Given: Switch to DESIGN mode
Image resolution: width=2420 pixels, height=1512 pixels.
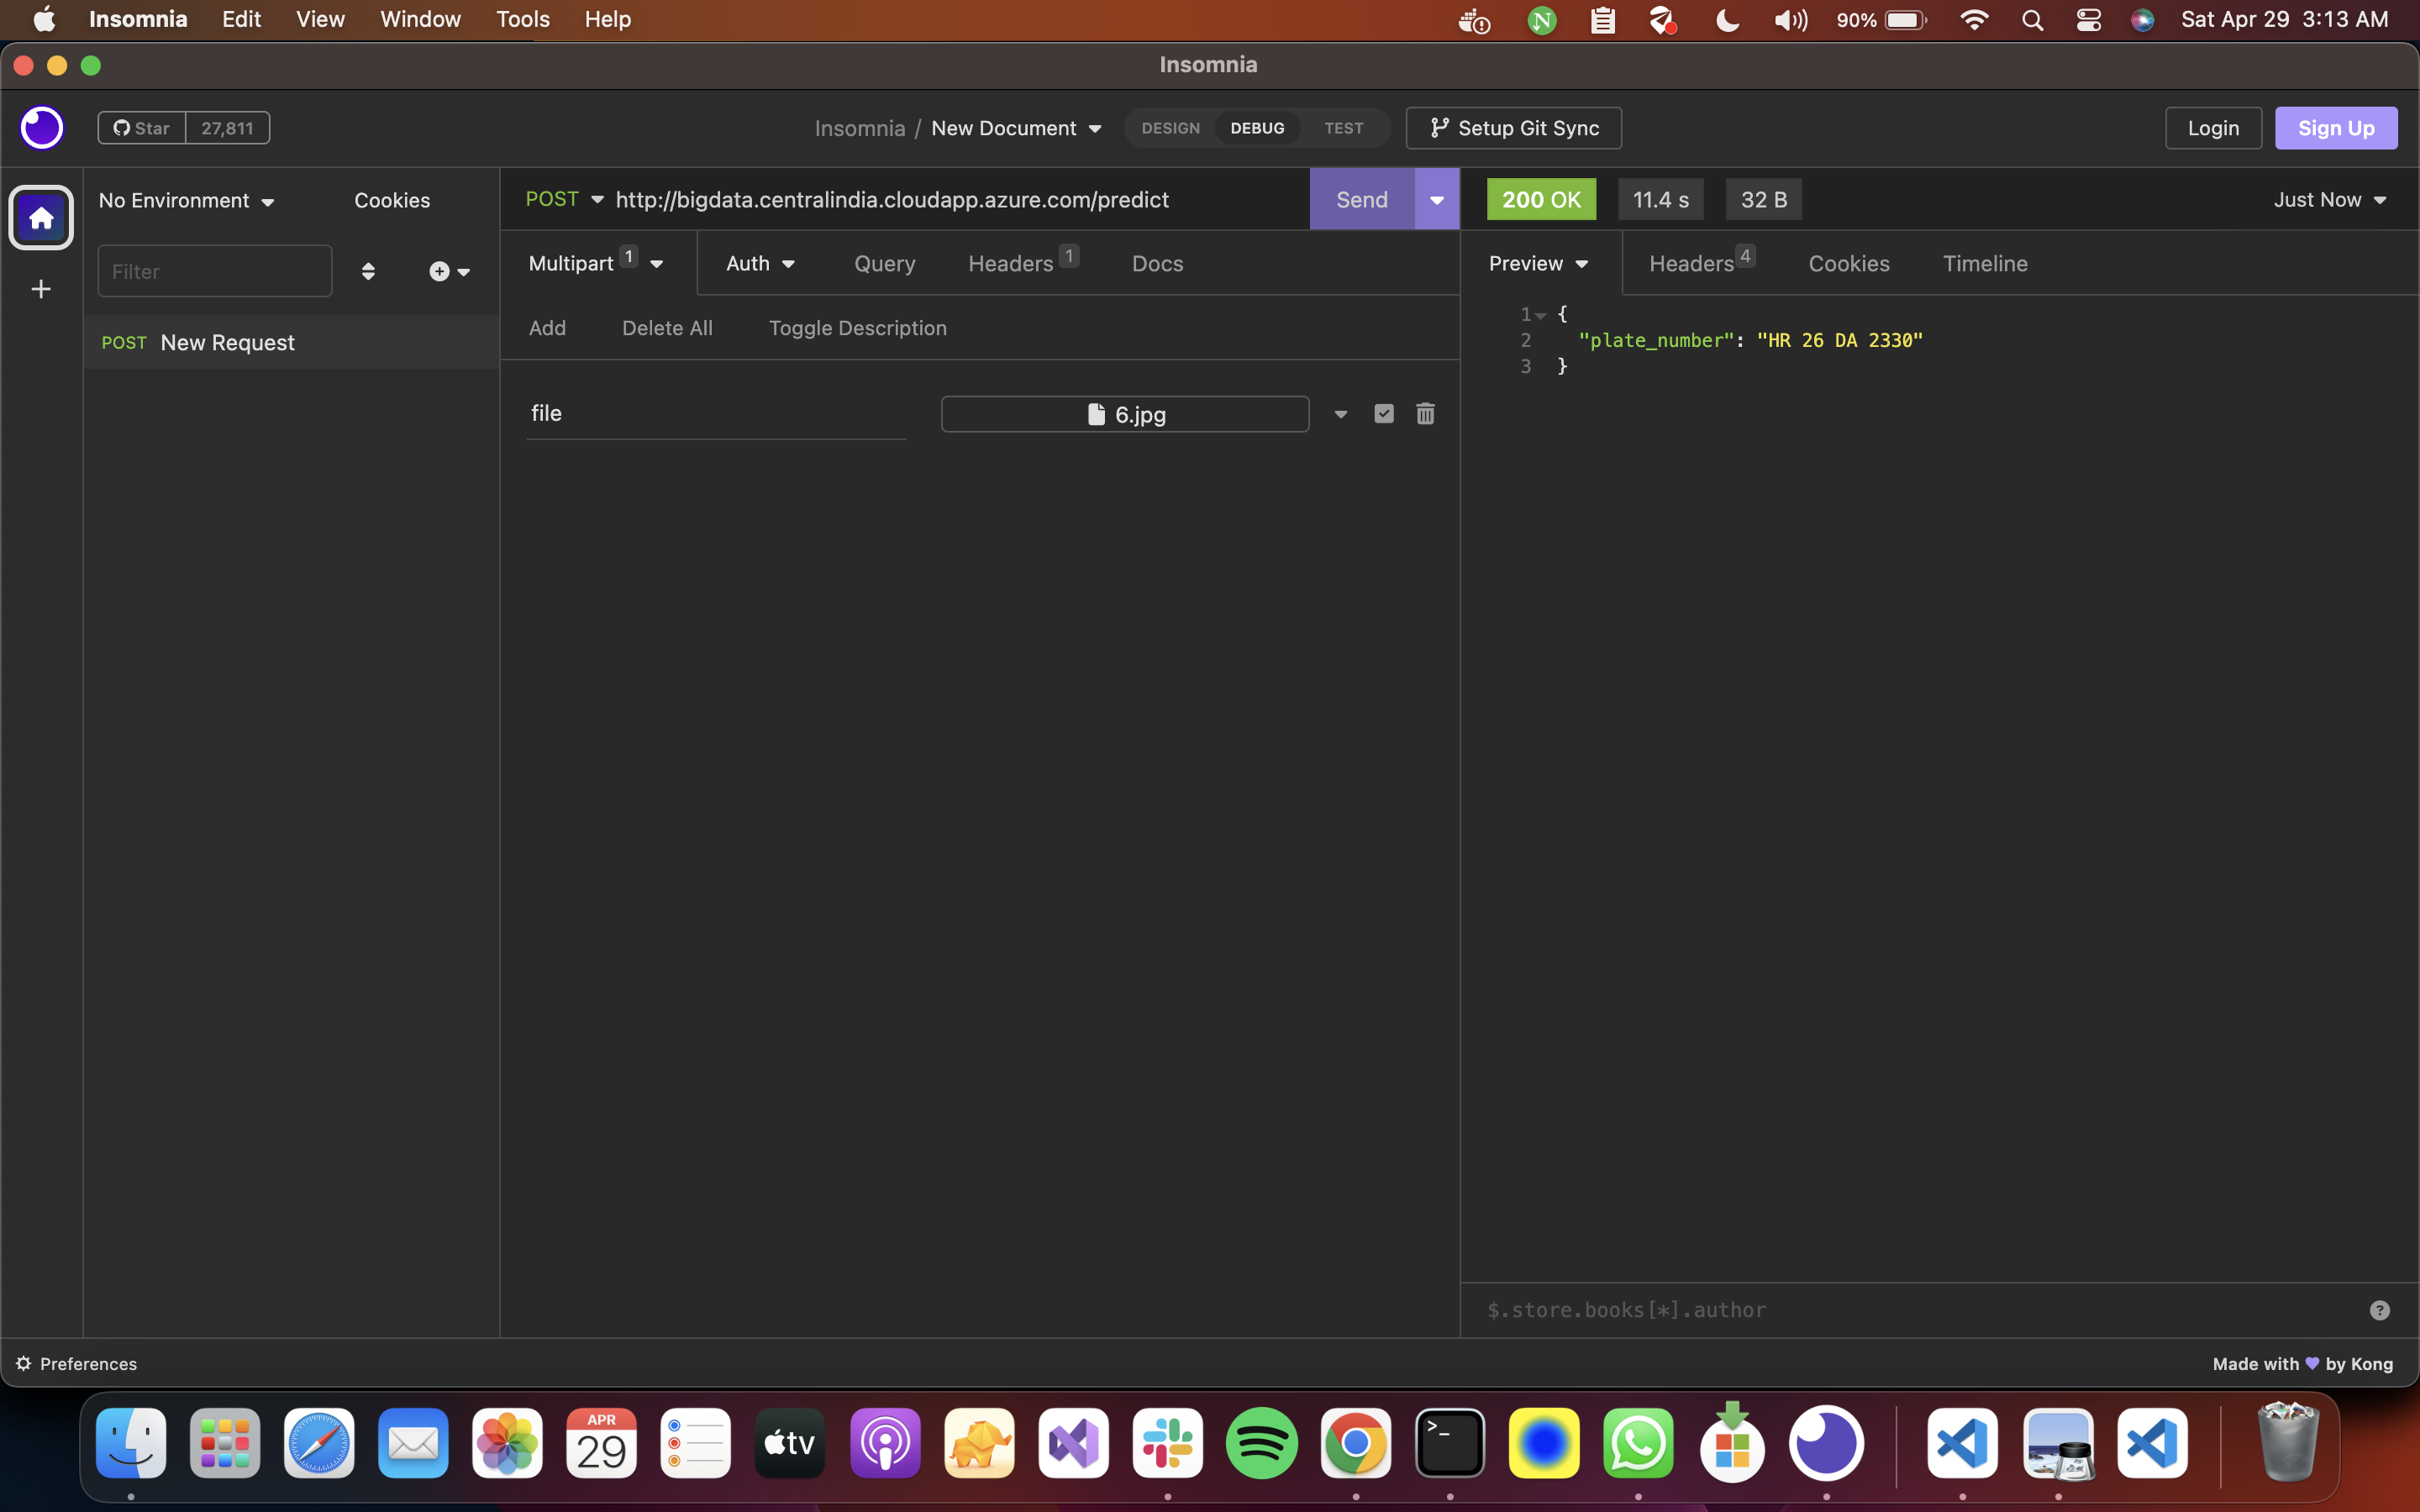Looking at the screenshot, I should (1170, 128).
